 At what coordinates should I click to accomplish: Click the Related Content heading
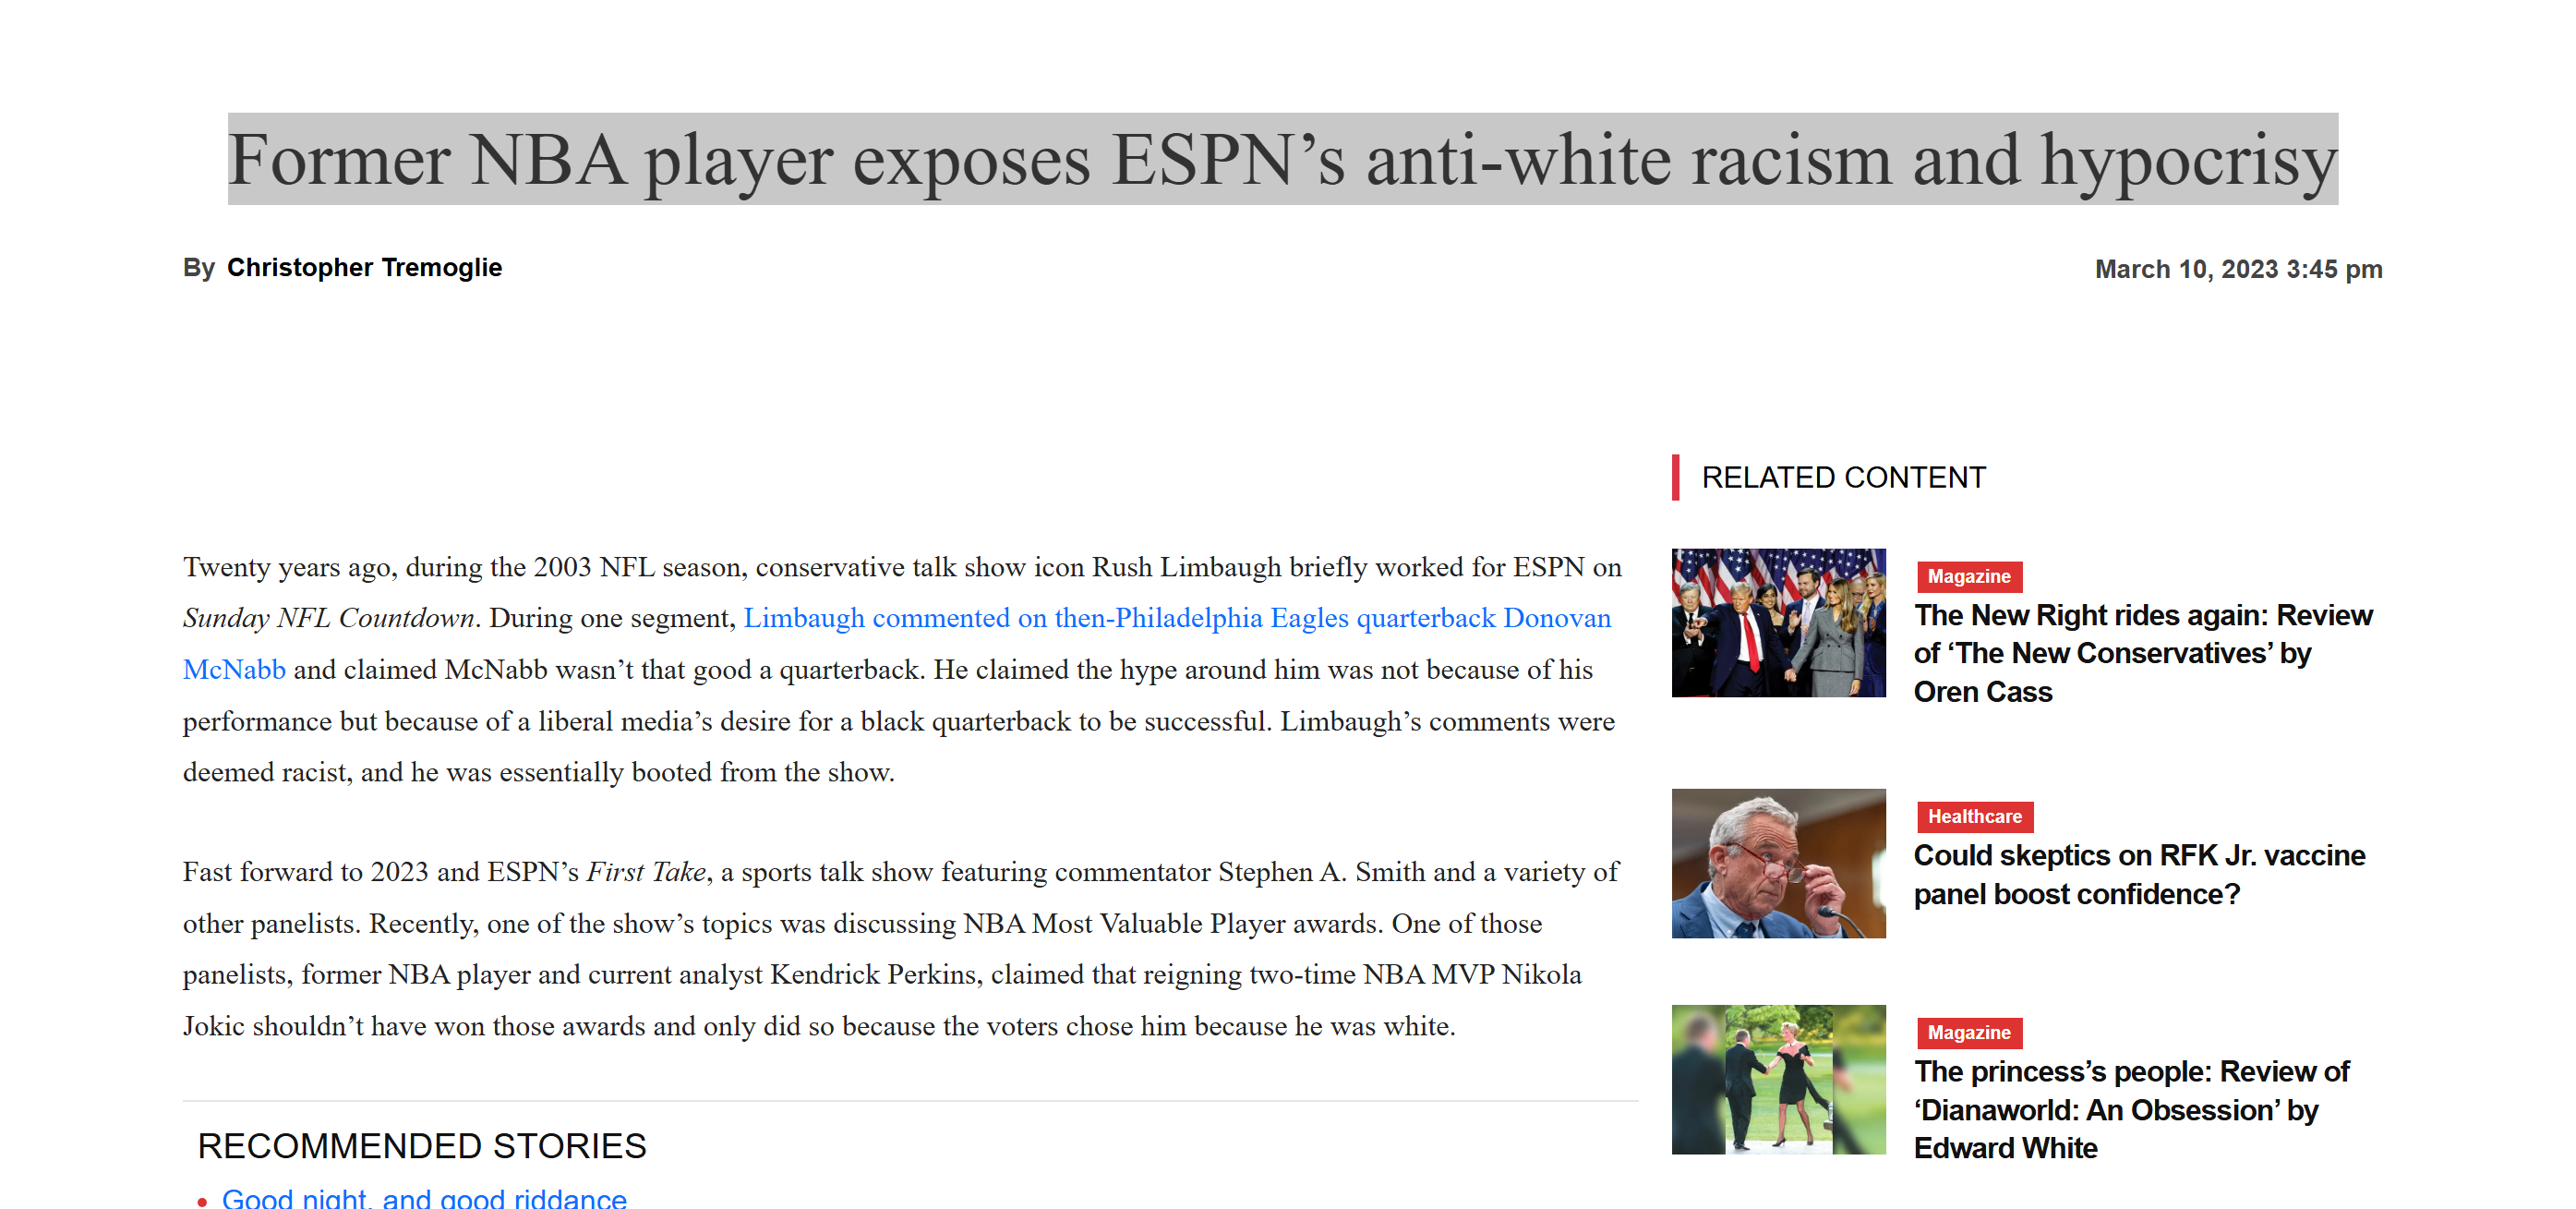click(x=1843, y=478)
